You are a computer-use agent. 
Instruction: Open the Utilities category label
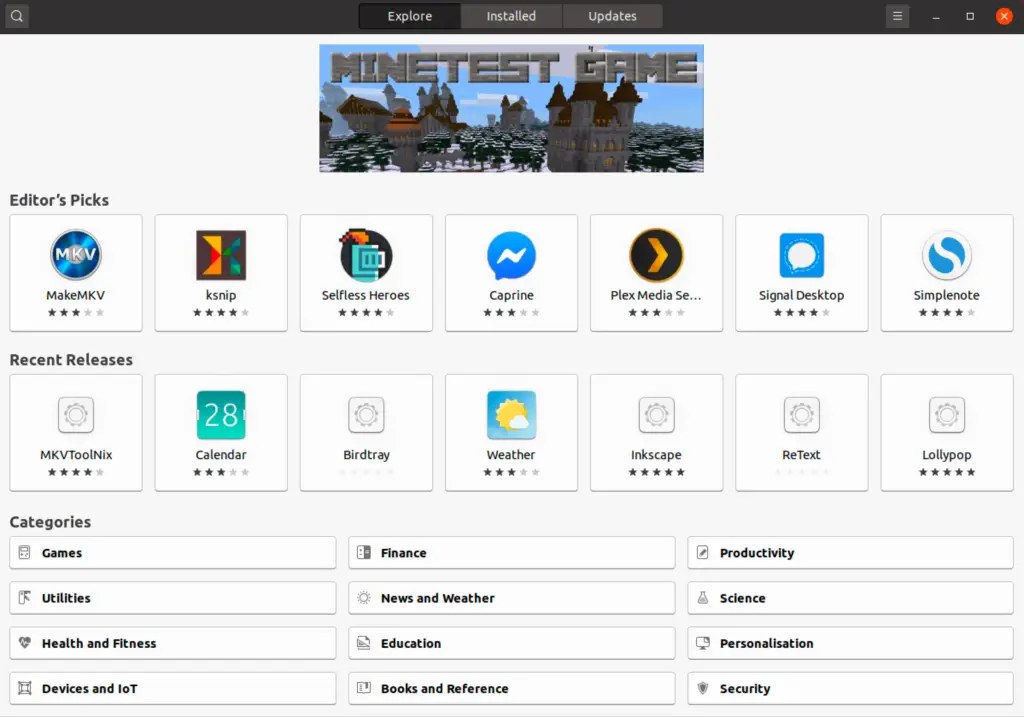[66, 598]
